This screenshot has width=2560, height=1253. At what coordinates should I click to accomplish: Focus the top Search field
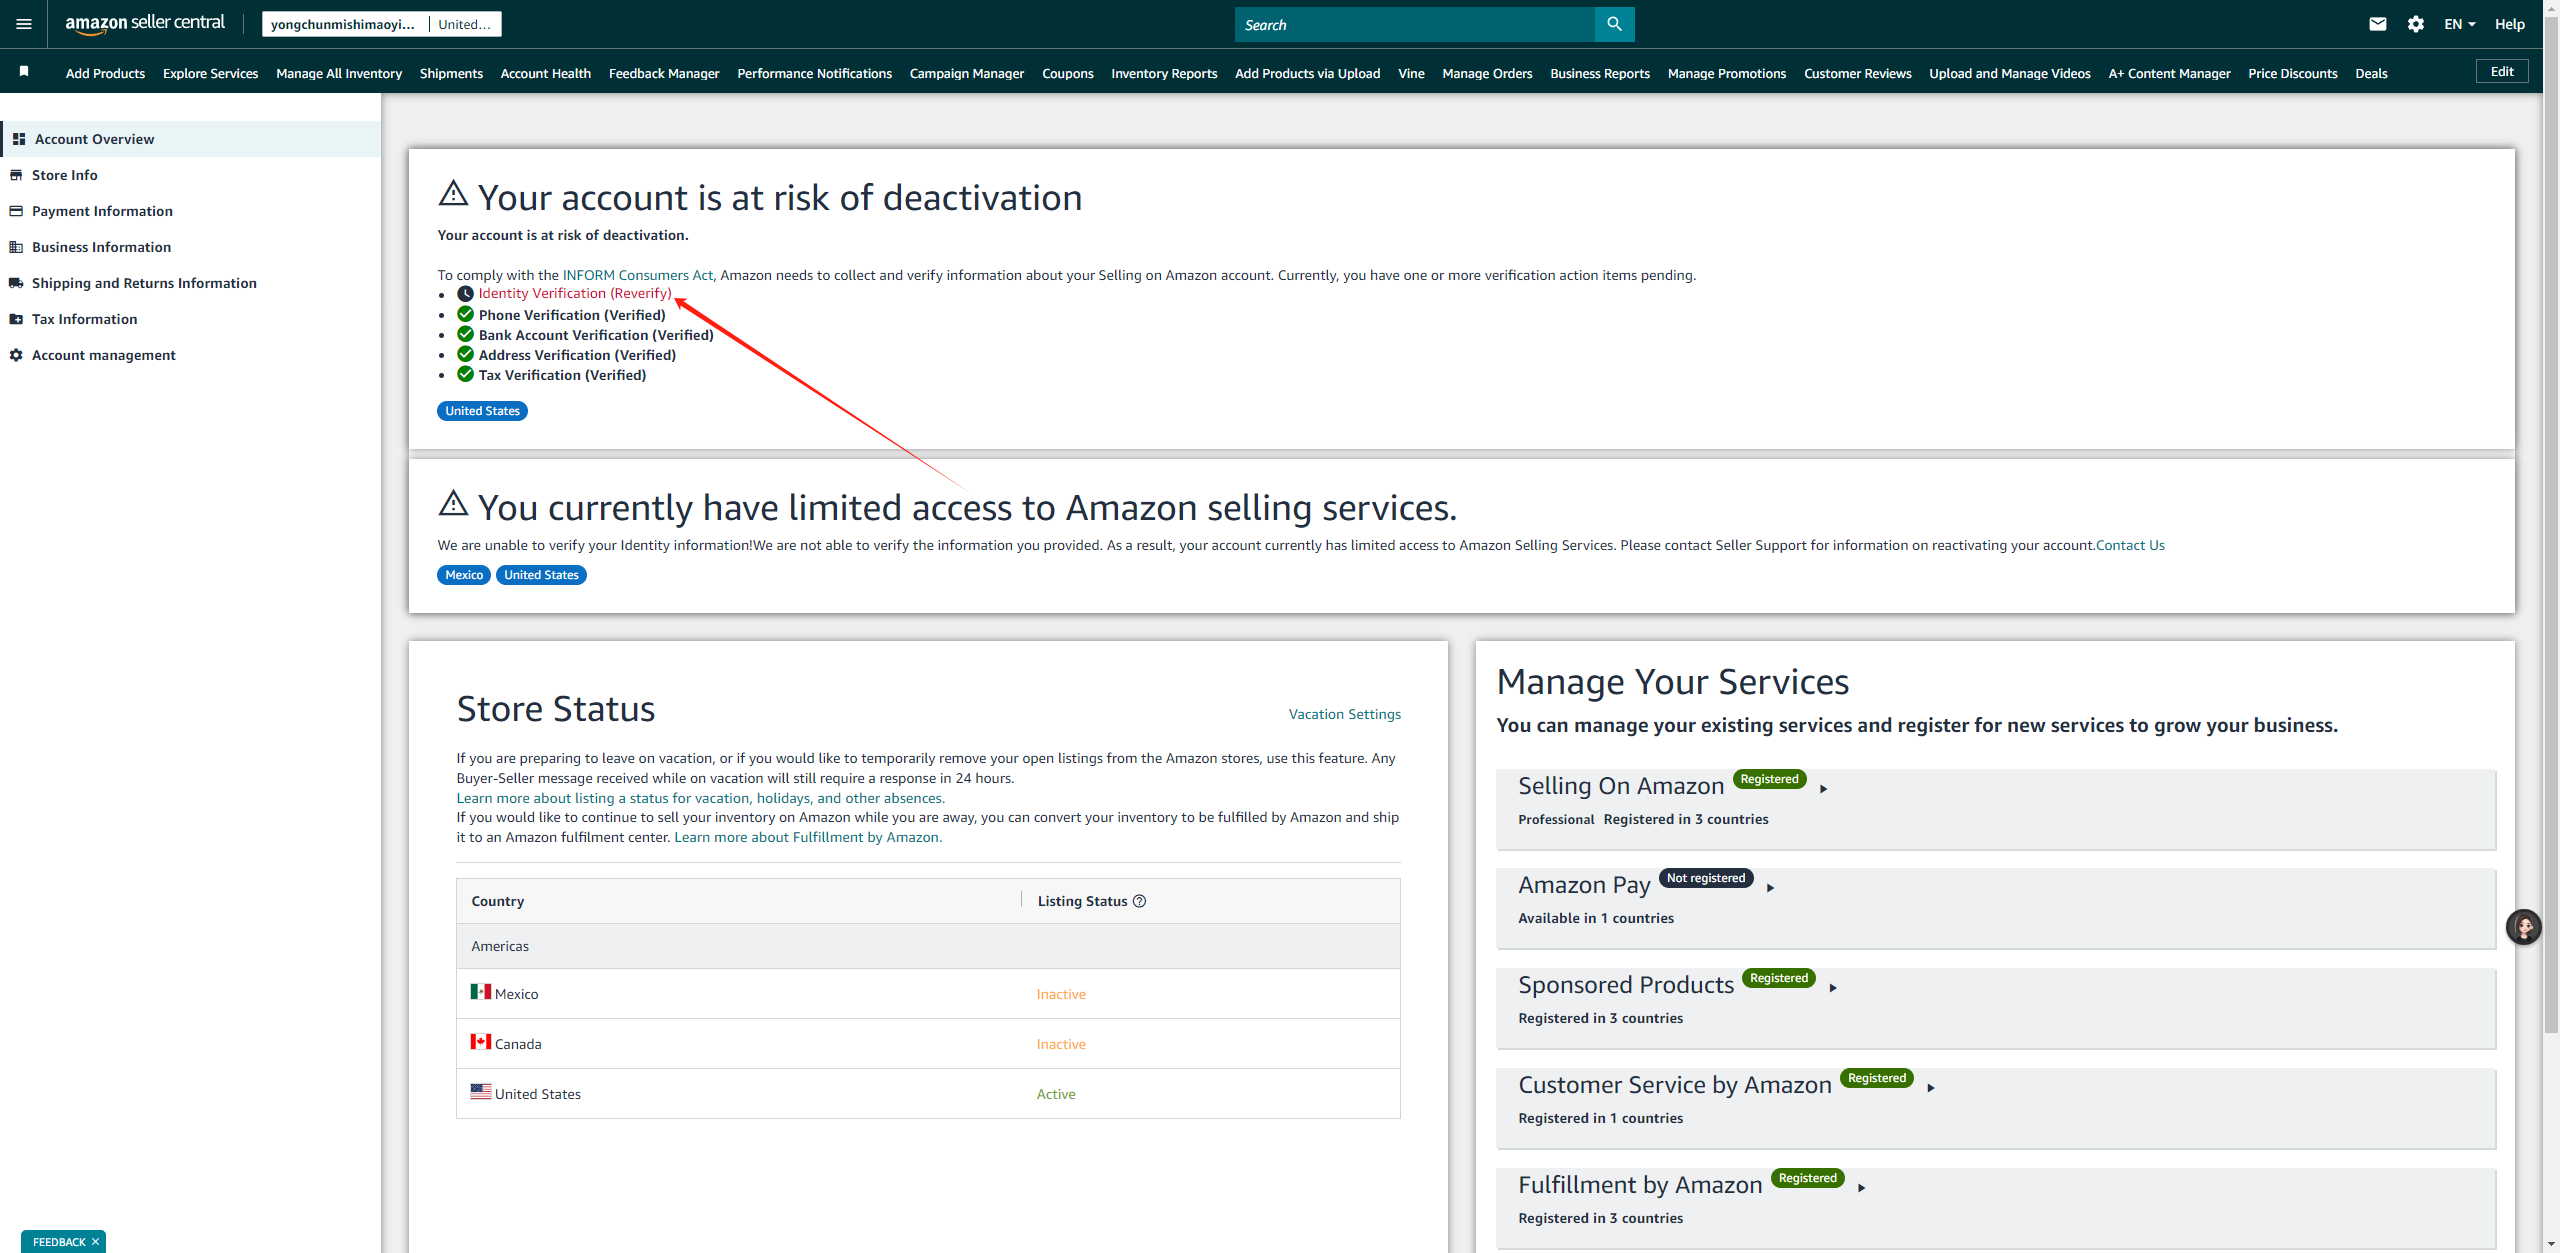[1414, 24]
